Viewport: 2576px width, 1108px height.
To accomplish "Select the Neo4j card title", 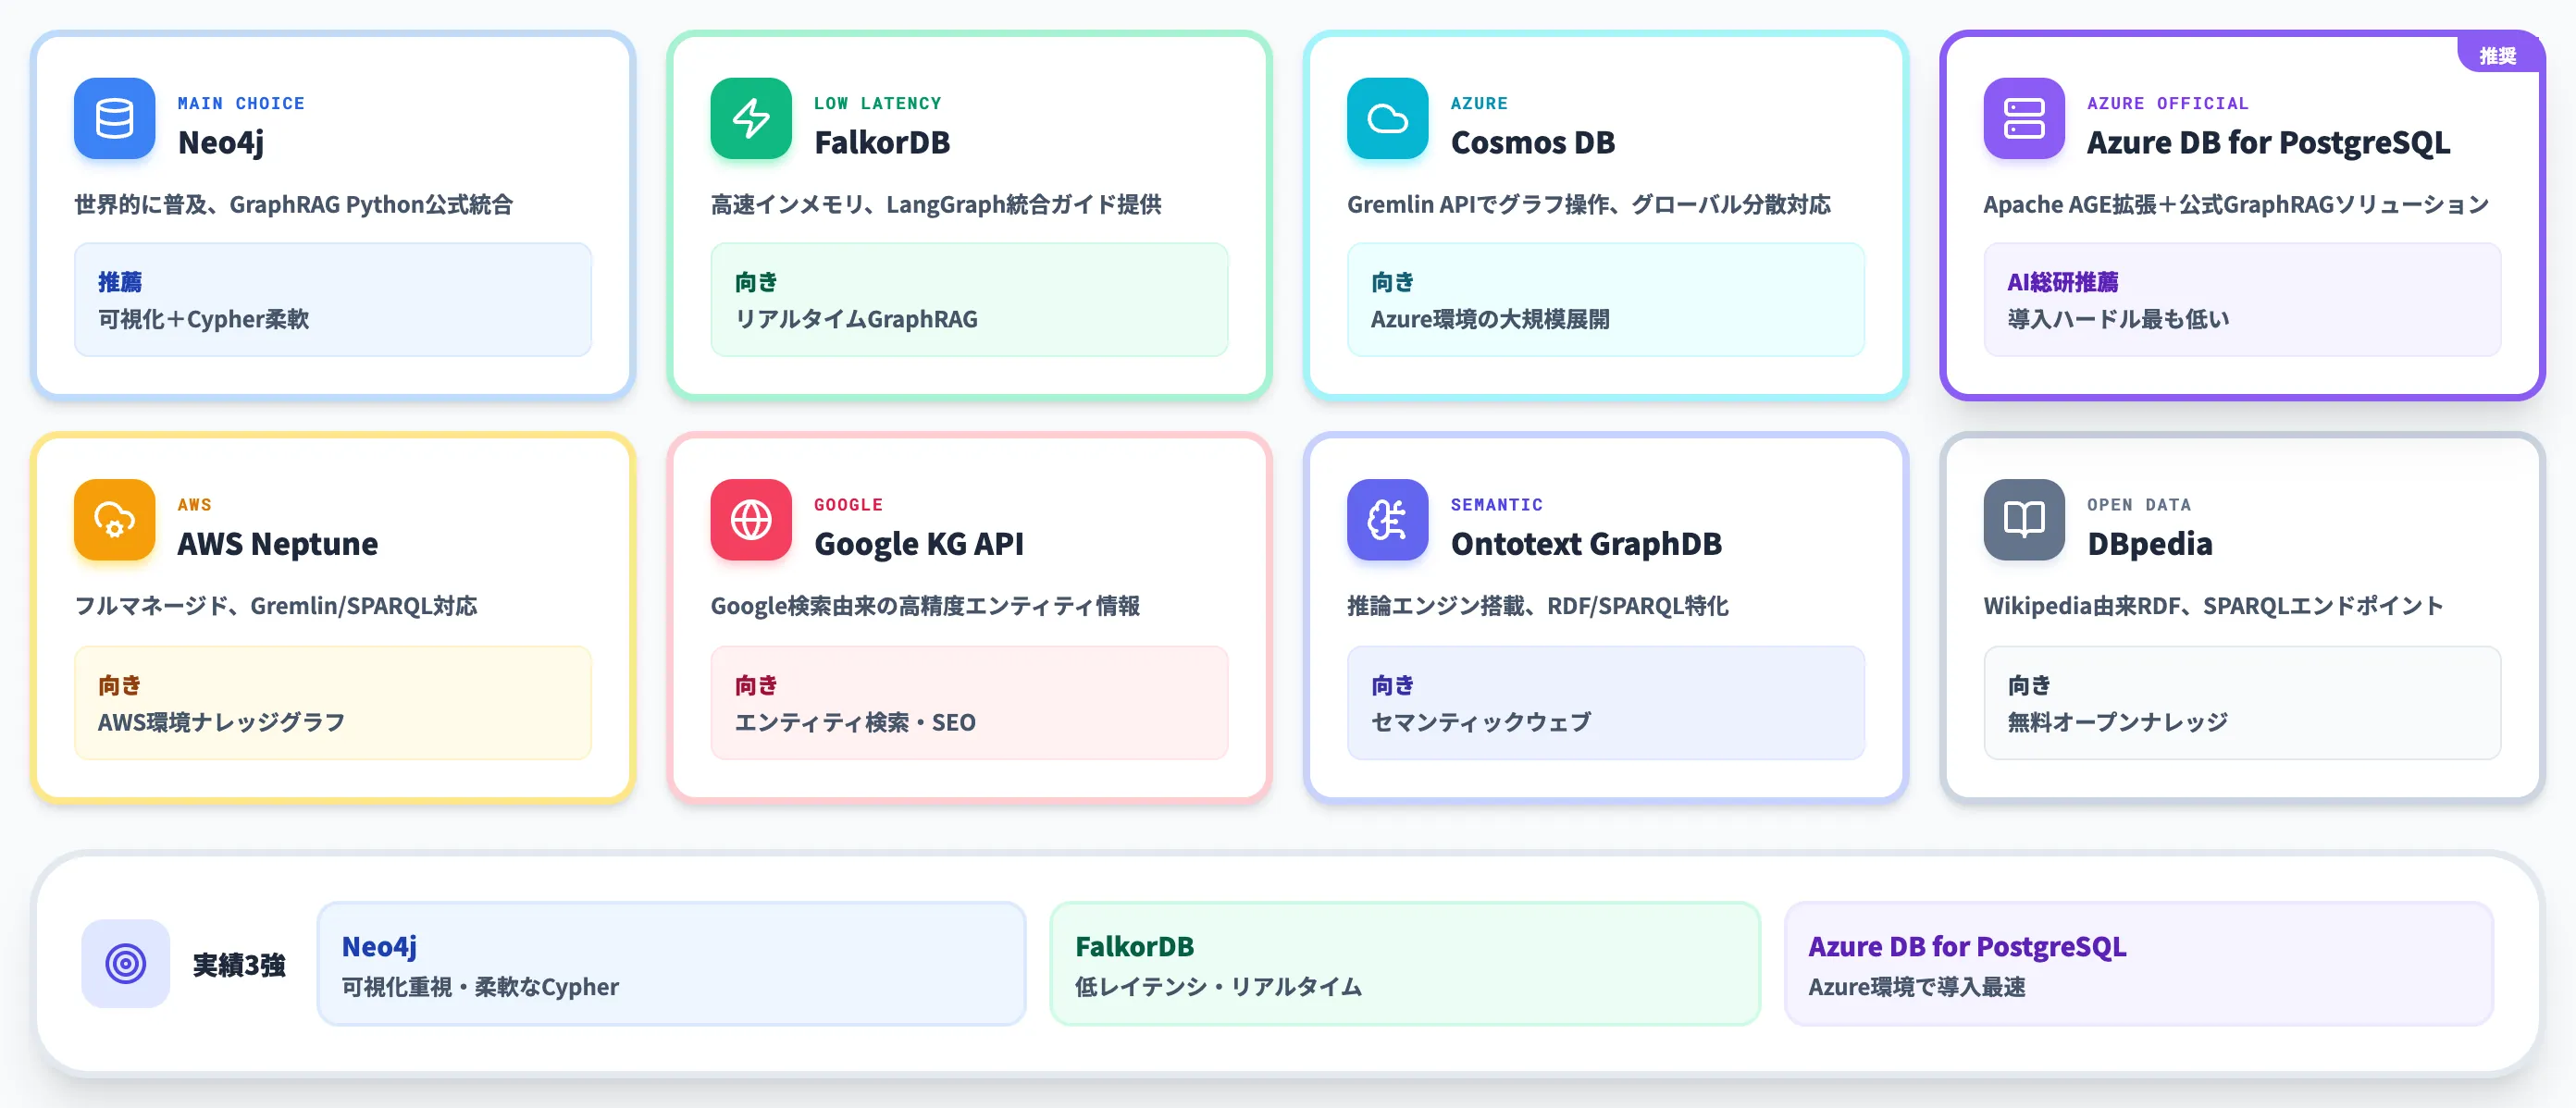I will point(221,143).
